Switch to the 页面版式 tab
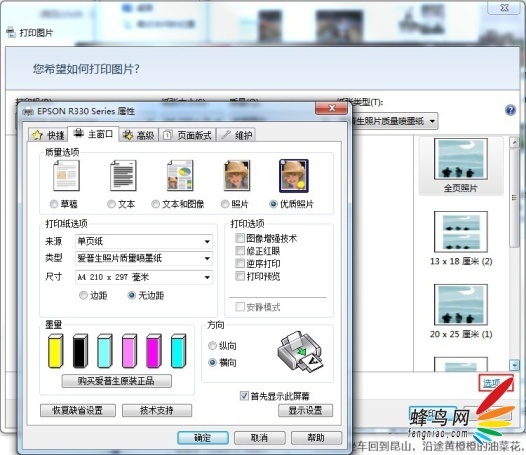 [187, 135]
